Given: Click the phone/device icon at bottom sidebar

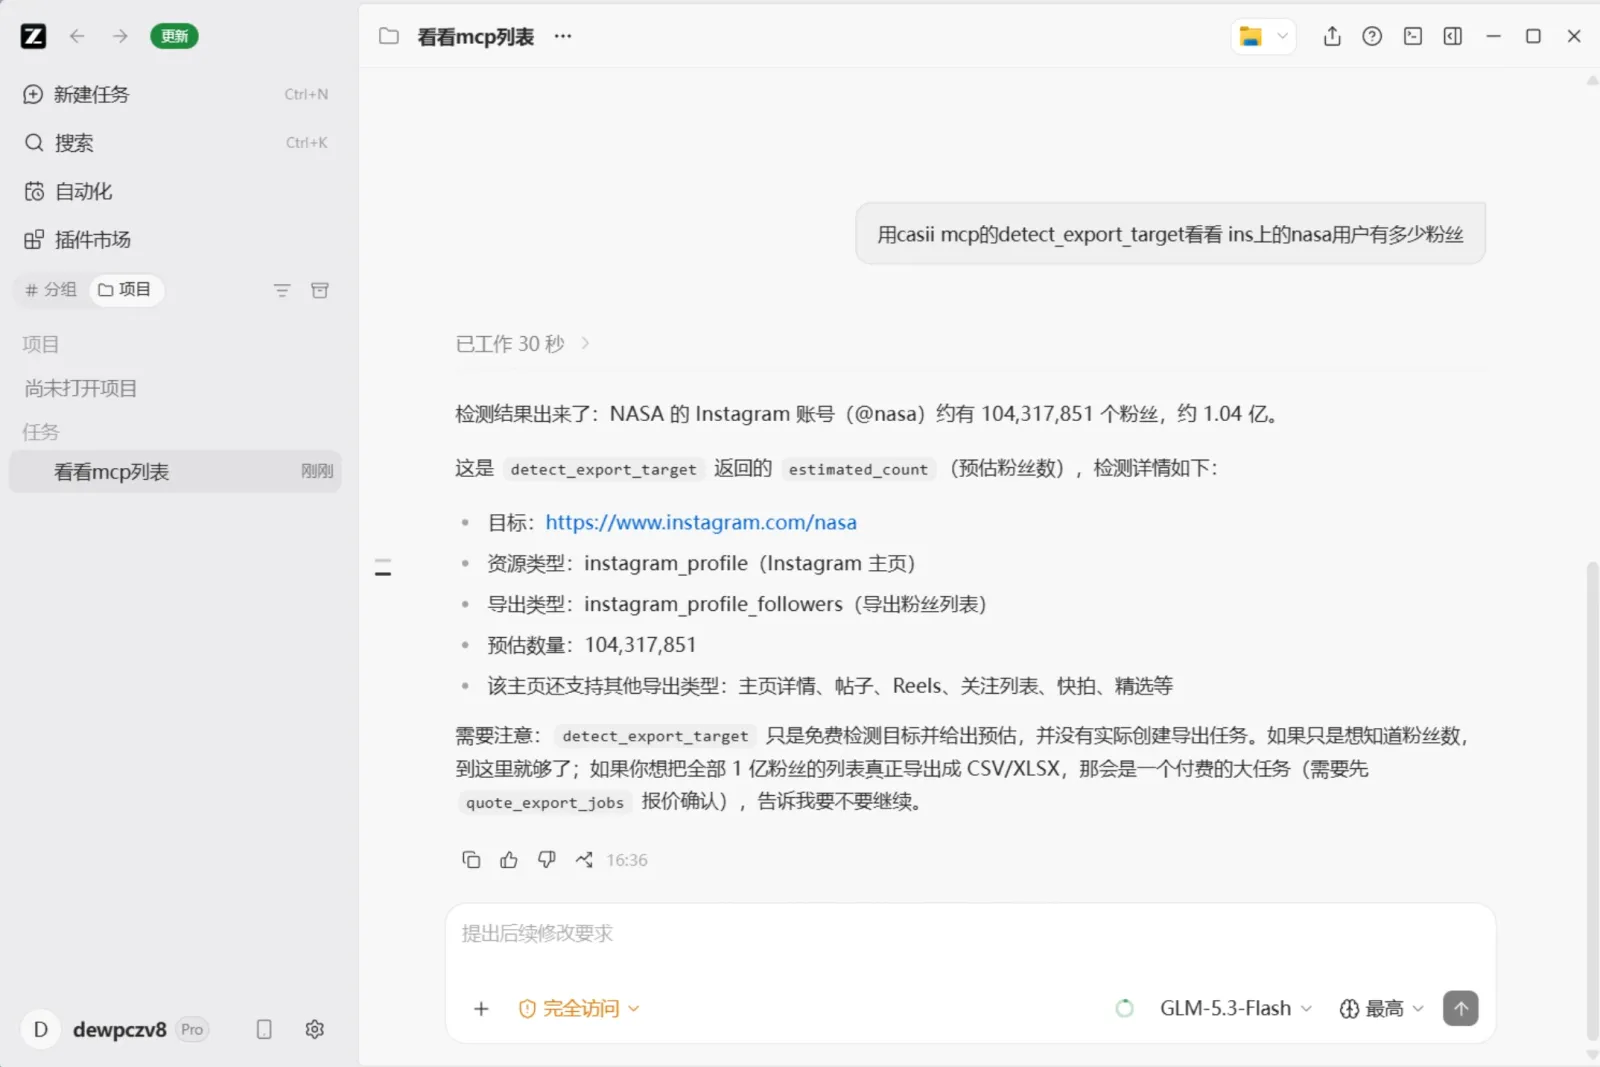Looking at the screenshot, I should point(264,1030).
